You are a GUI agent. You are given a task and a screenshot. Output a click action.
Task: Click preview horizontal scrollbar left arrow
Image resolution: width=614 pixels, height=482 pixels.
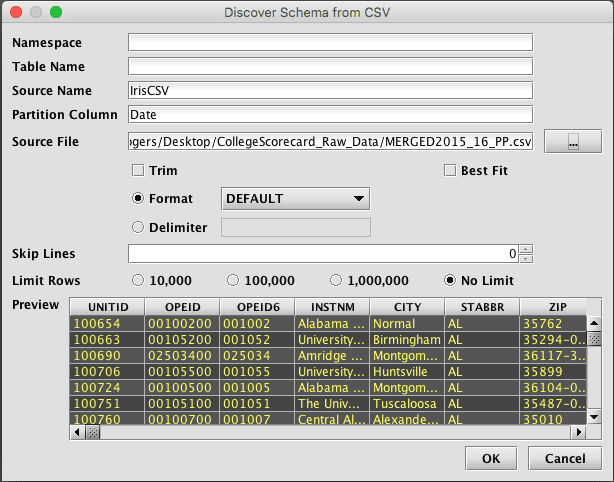pos(77,432)
